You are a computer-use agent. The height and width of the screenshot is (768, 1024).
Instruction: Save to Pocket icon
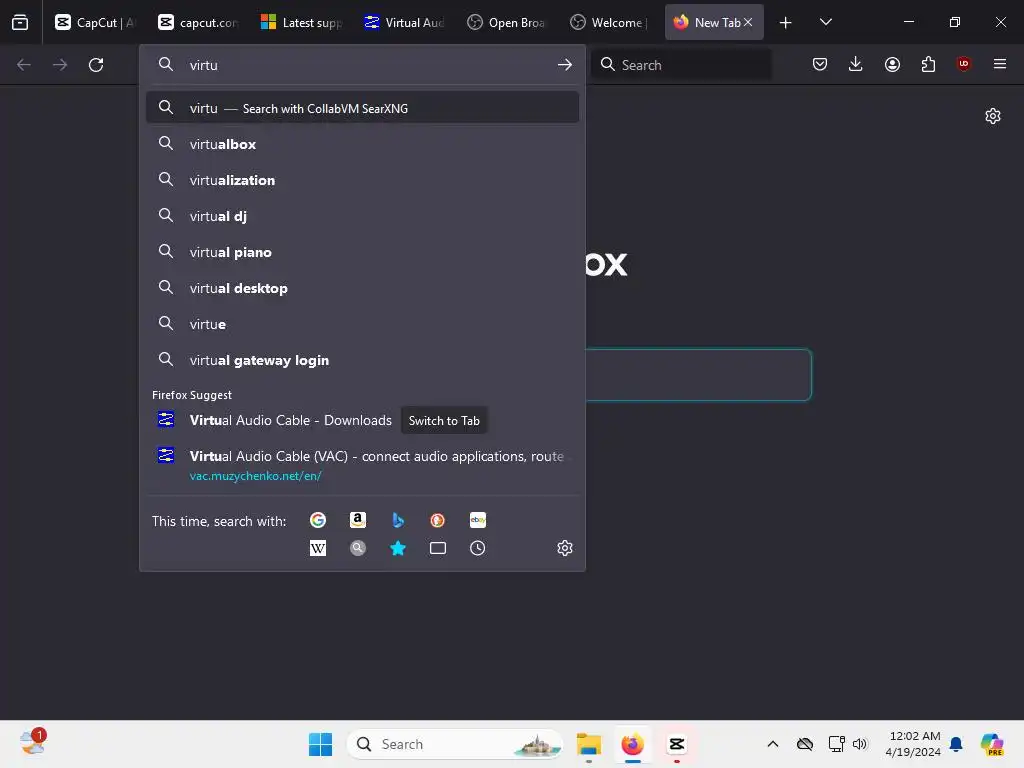click(820, 64)
